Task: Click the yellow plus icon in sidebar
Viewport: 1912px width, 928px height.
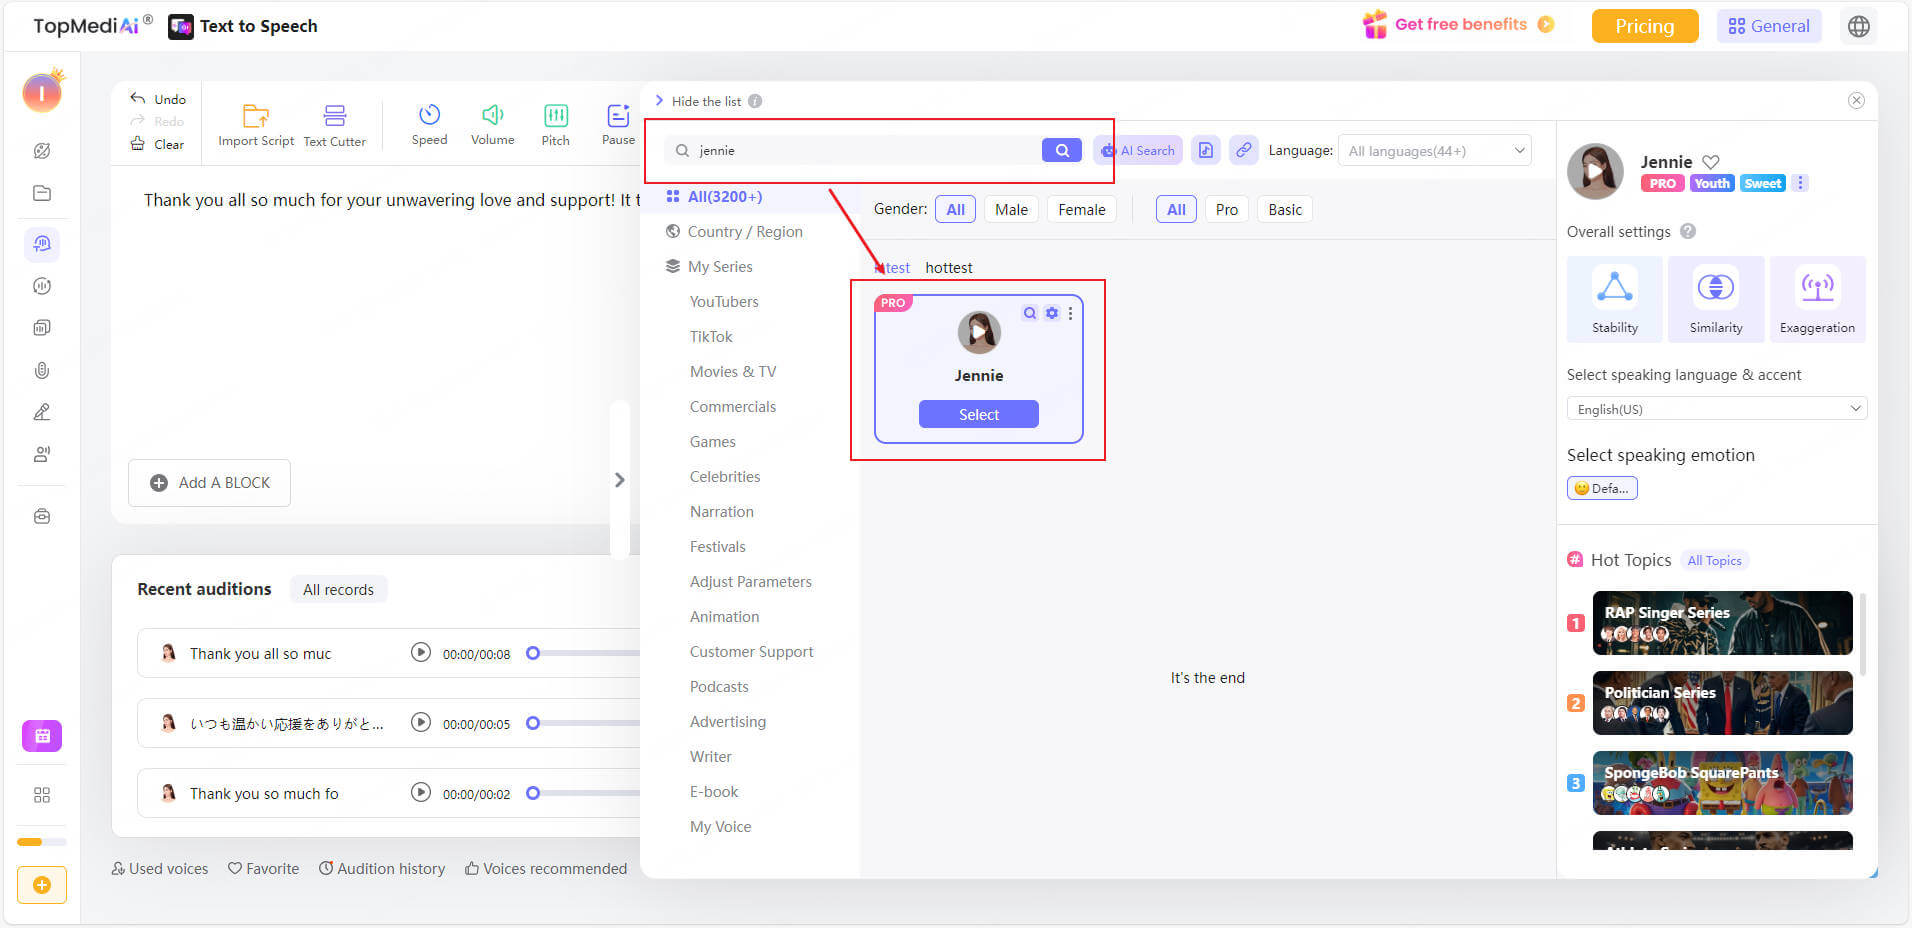Action: coord(42,885)
